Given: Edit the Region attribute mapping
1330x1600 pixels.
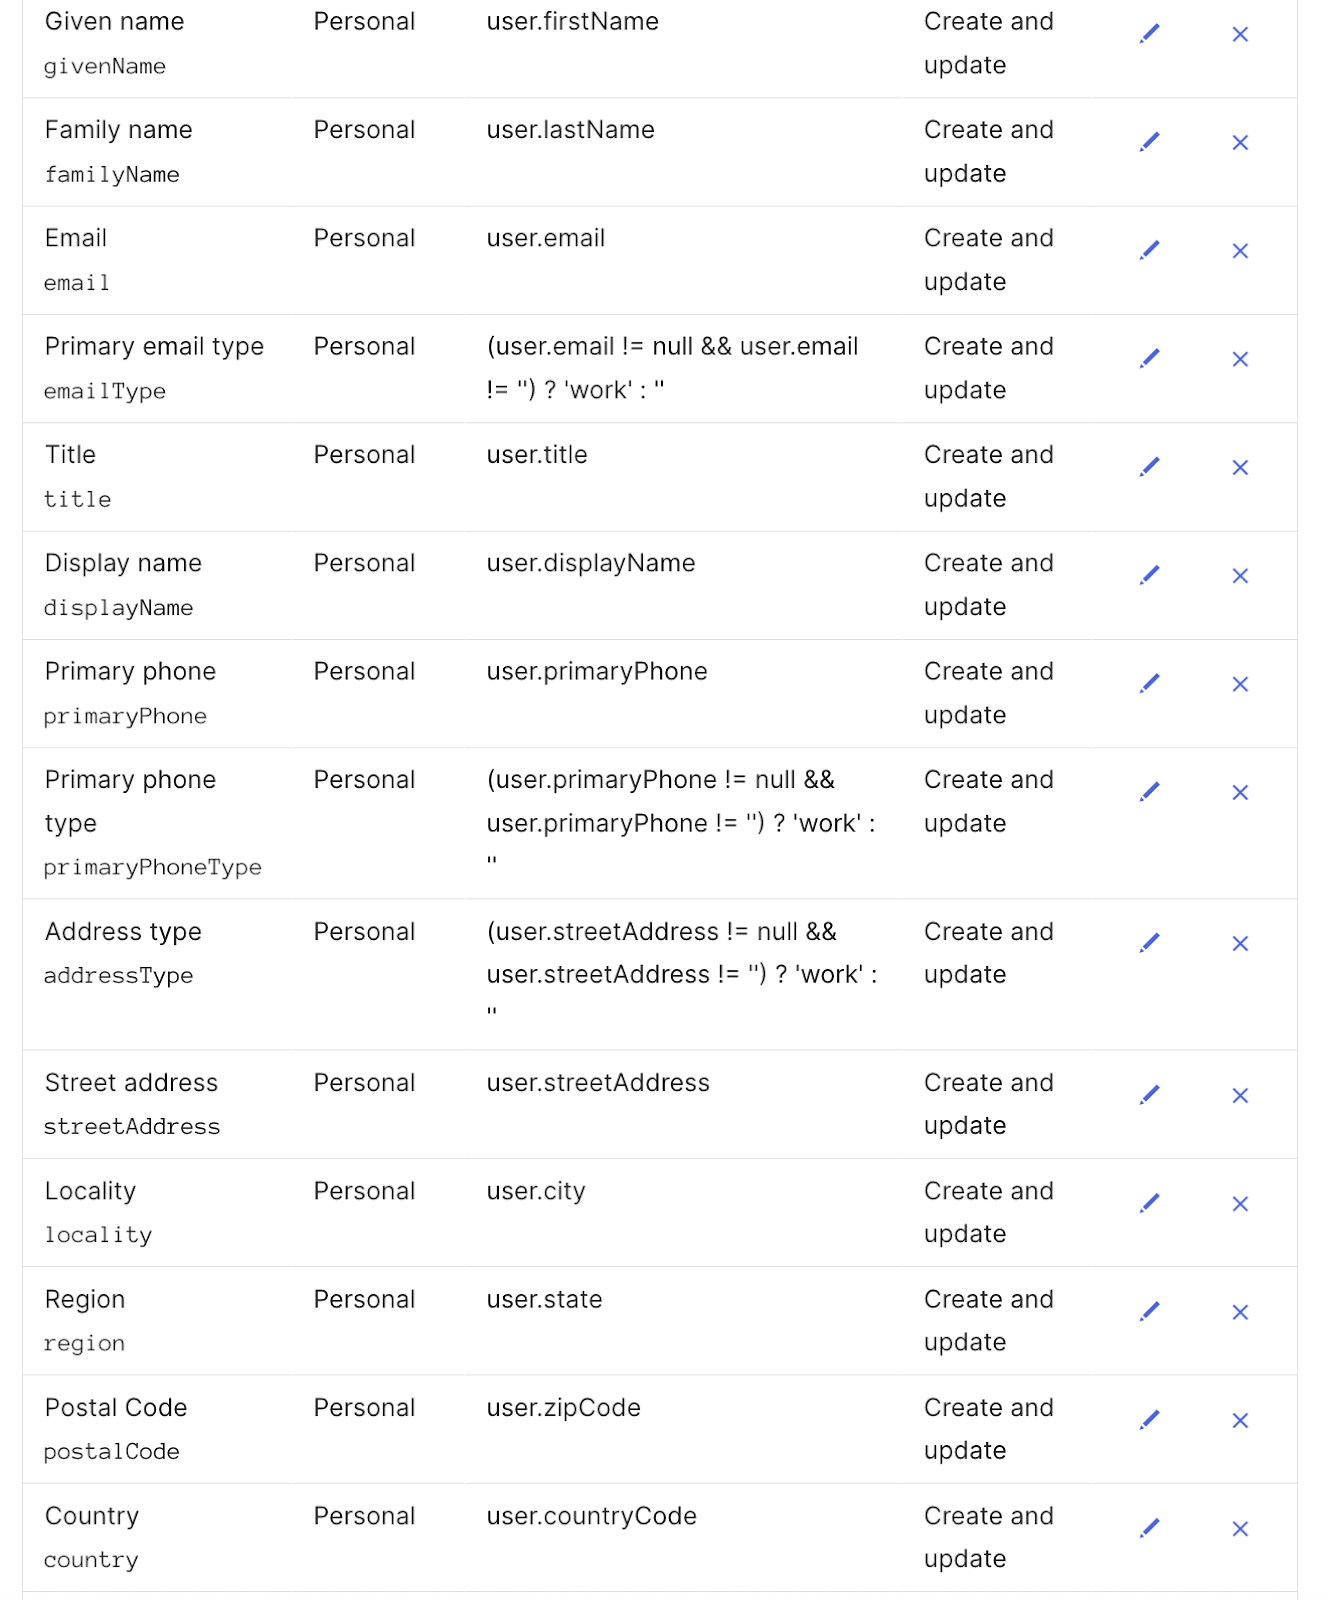Looking at the screenshot, I should click(x=1150, y=1311).
